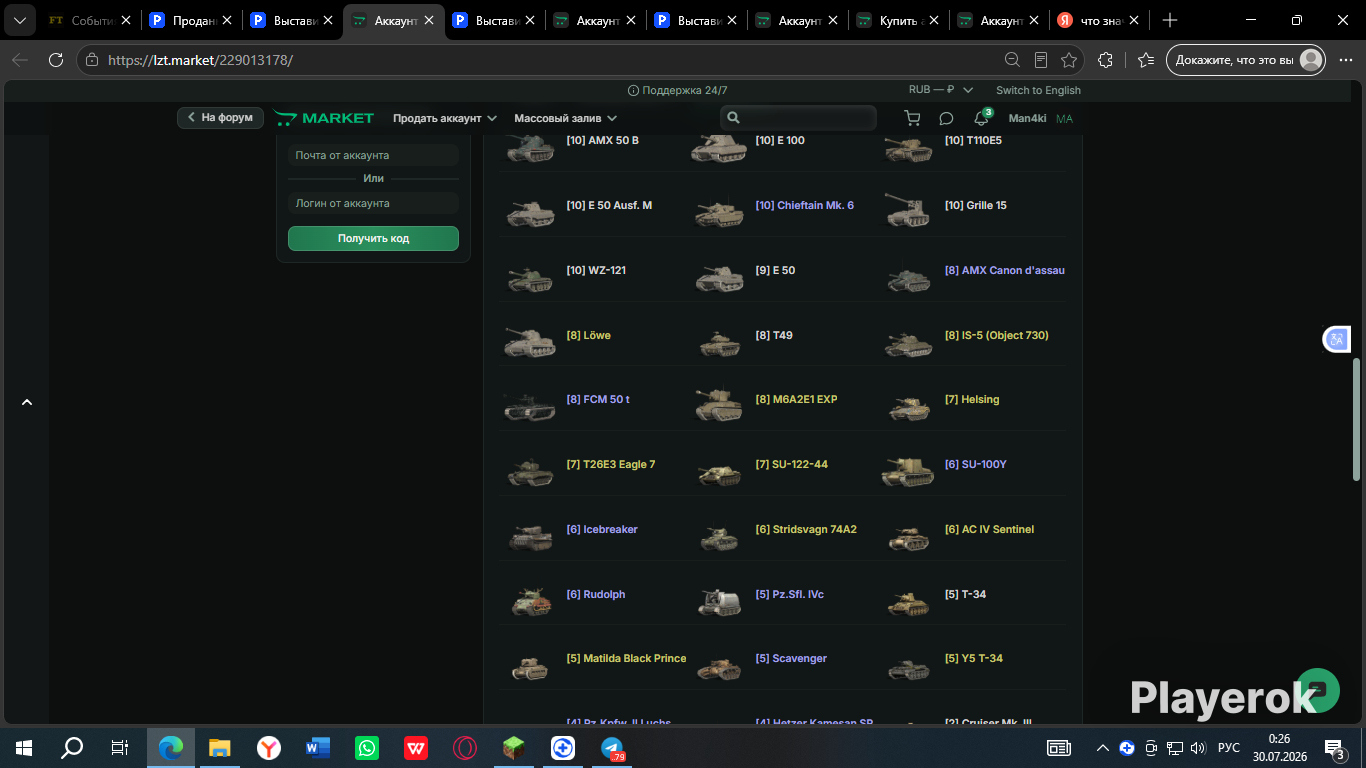Click the Grille 15 tank image

(907, 210)
